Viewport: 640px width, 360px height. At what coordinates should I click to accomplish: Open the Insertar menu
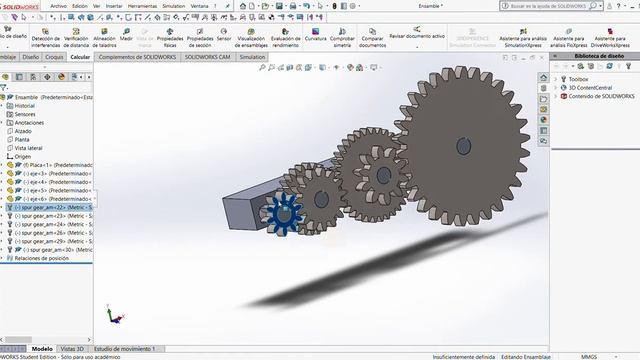click(114, 6)
